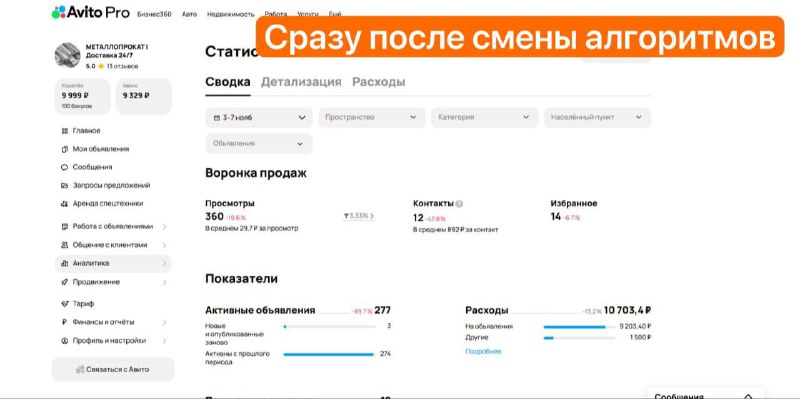Image resolution: width=800 pixels, height=399 pixels.
Task: Click the Подробнее link under Расходы
Action: tap(483, 352)
